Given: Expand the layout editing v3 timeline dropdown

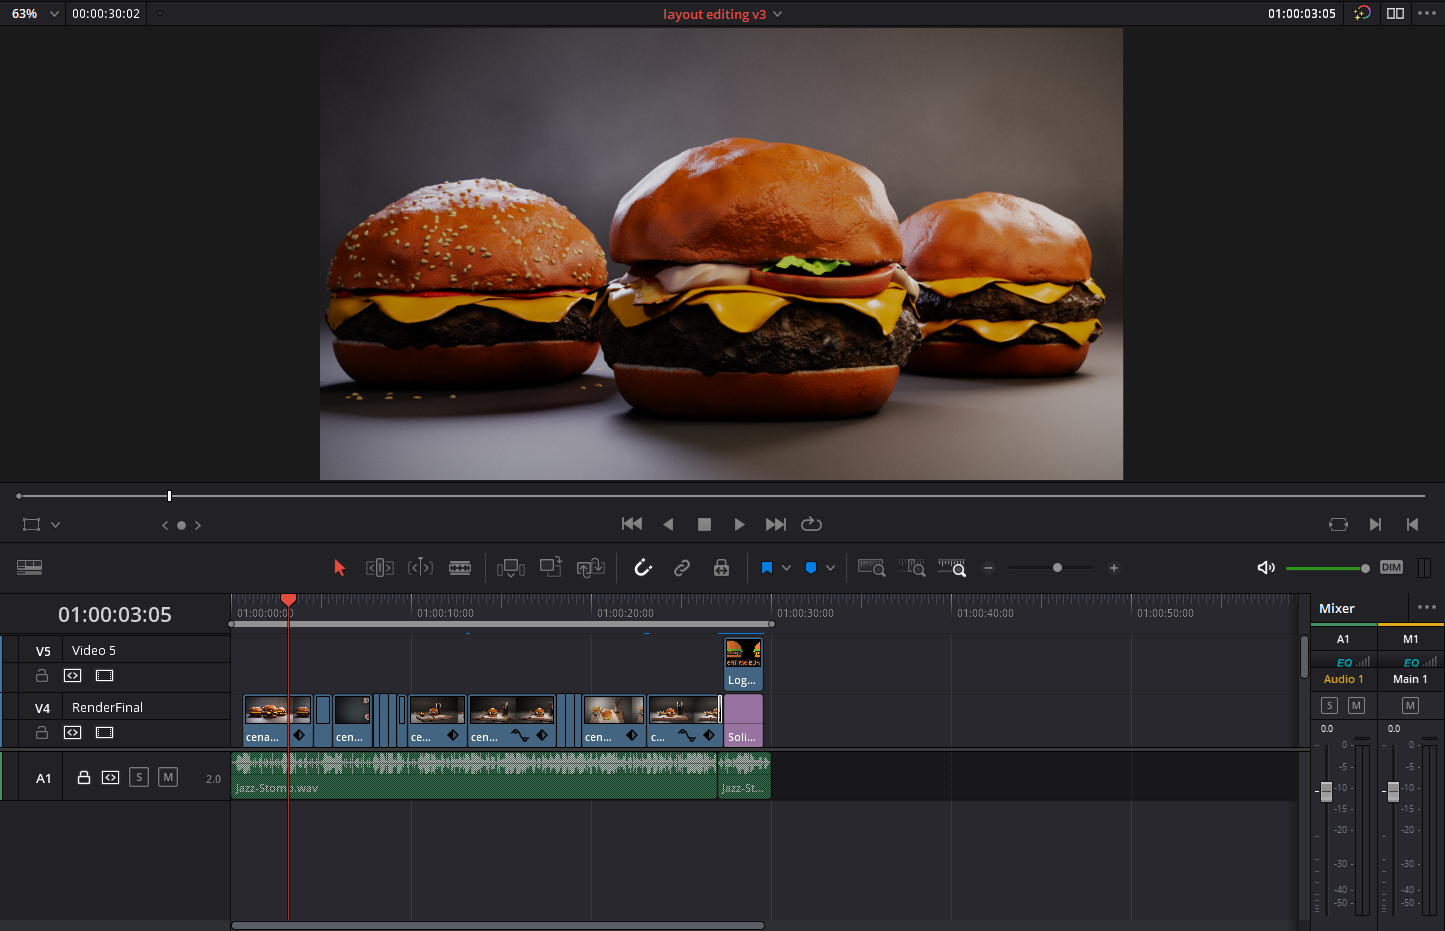Looking at the screenshot, I should tap(778, 14).
